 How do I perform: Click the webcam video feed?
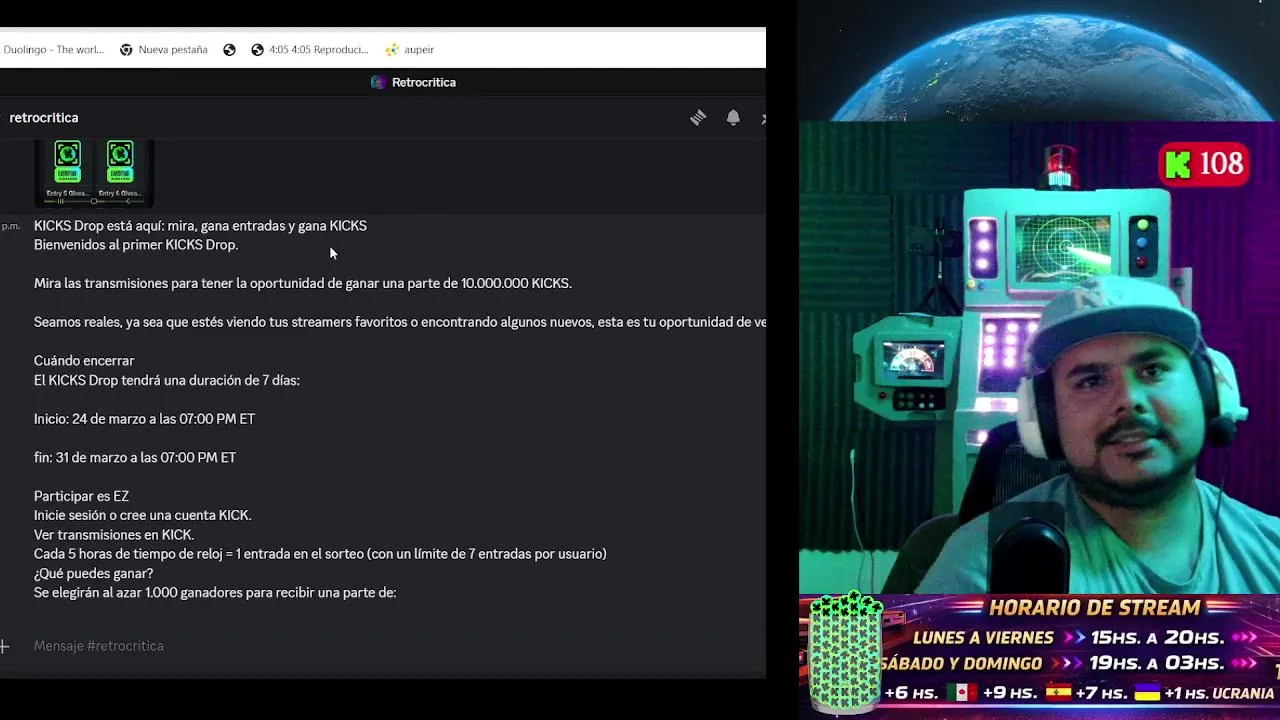(1039, 358)
